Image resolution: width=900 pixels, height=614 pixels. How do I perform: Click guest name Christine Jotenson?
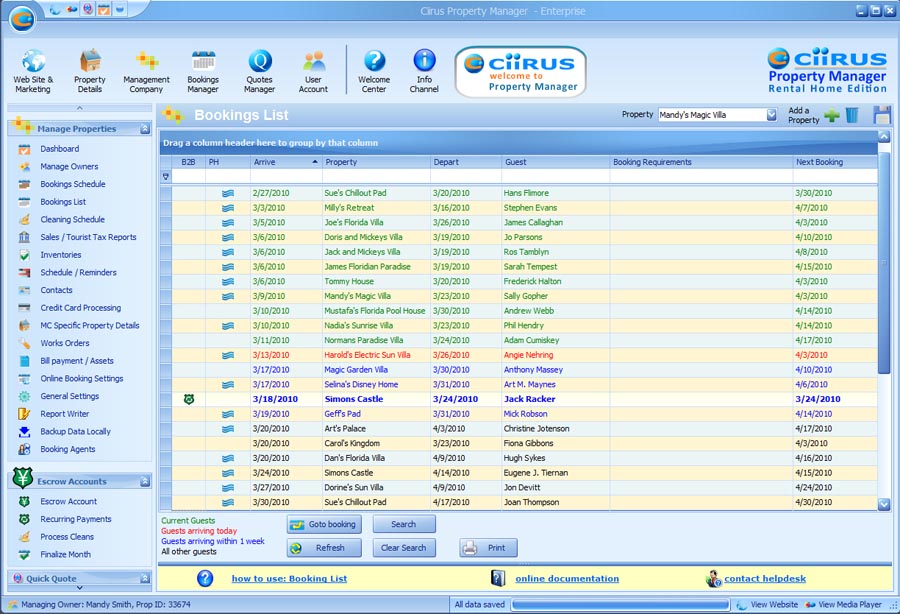click(x=537, y=429)
